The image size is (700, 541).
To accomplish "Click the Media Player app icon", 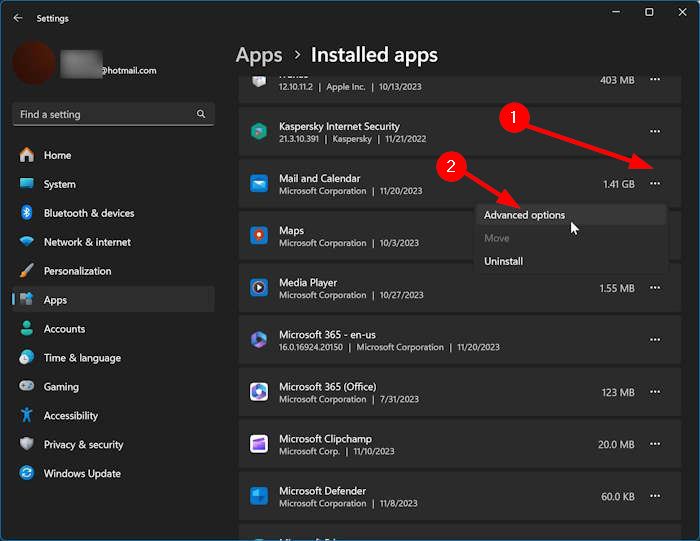I will click(259, 288).
